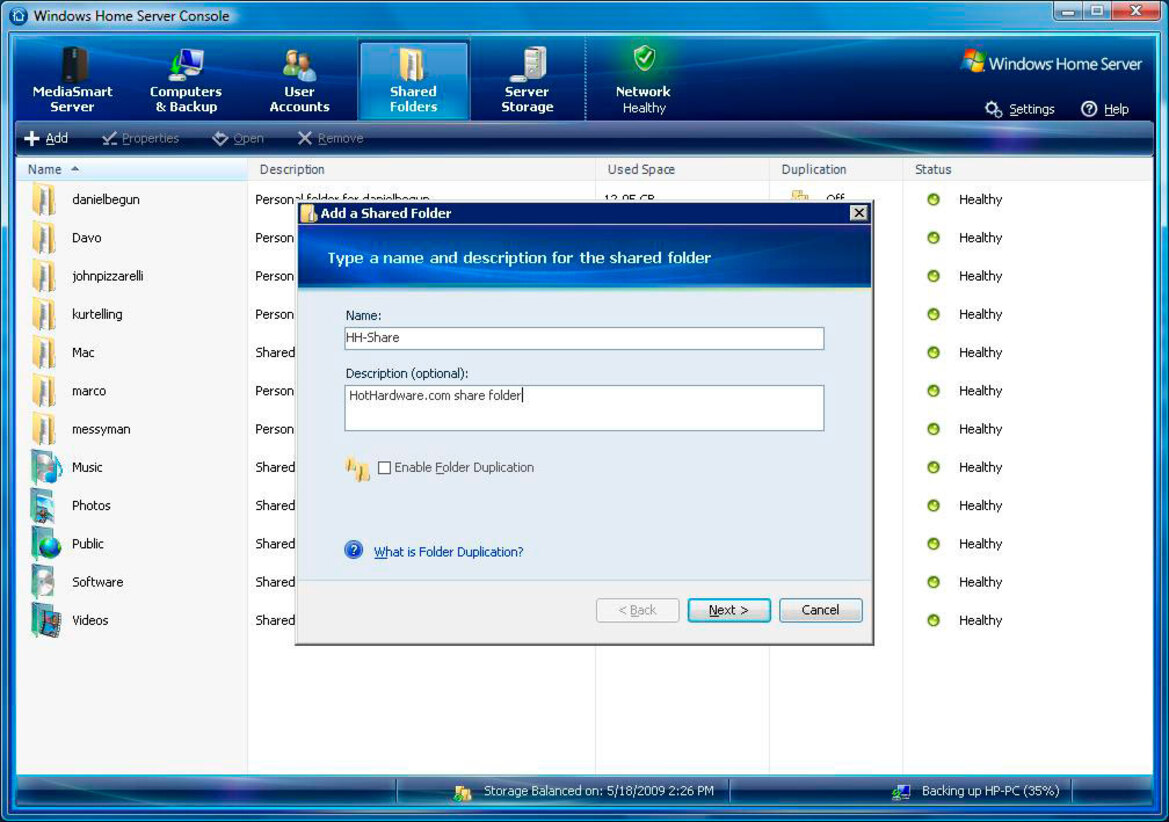Open the MediaSmart Server tab

(72, 80)
